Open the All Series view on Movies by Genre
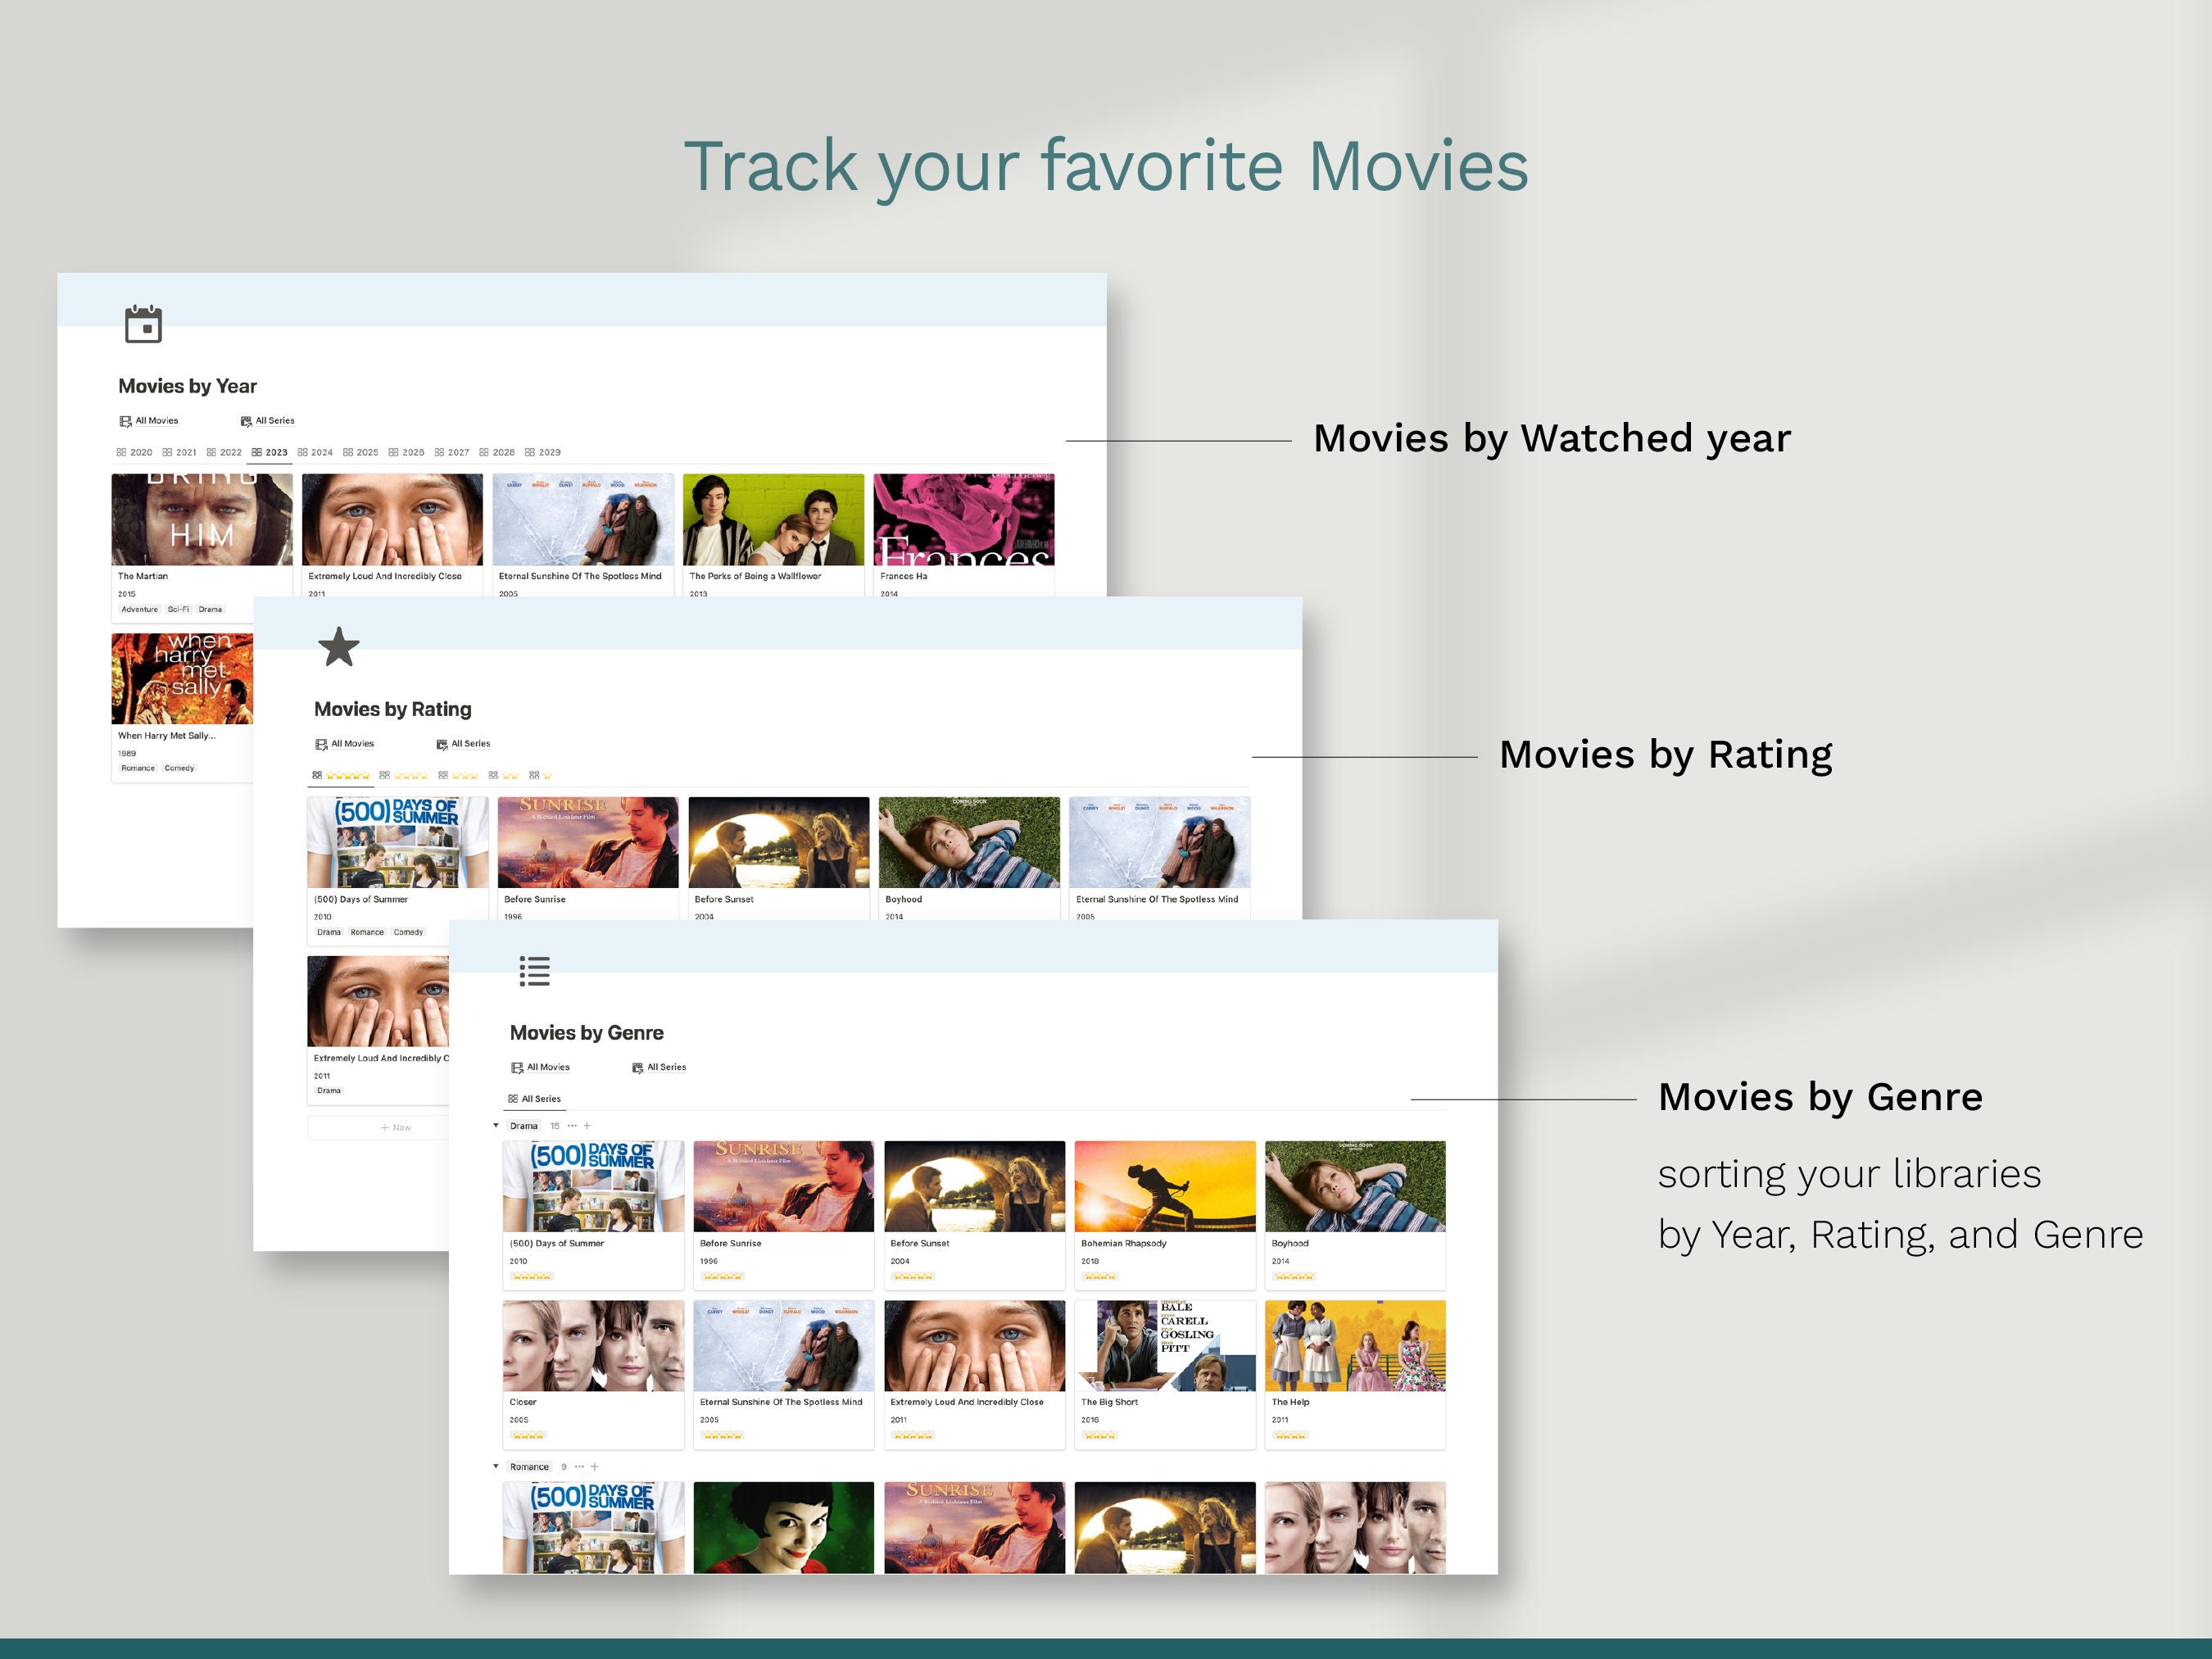The width and height of the screenshot is (2212, 1659). tap(536, 1098)
